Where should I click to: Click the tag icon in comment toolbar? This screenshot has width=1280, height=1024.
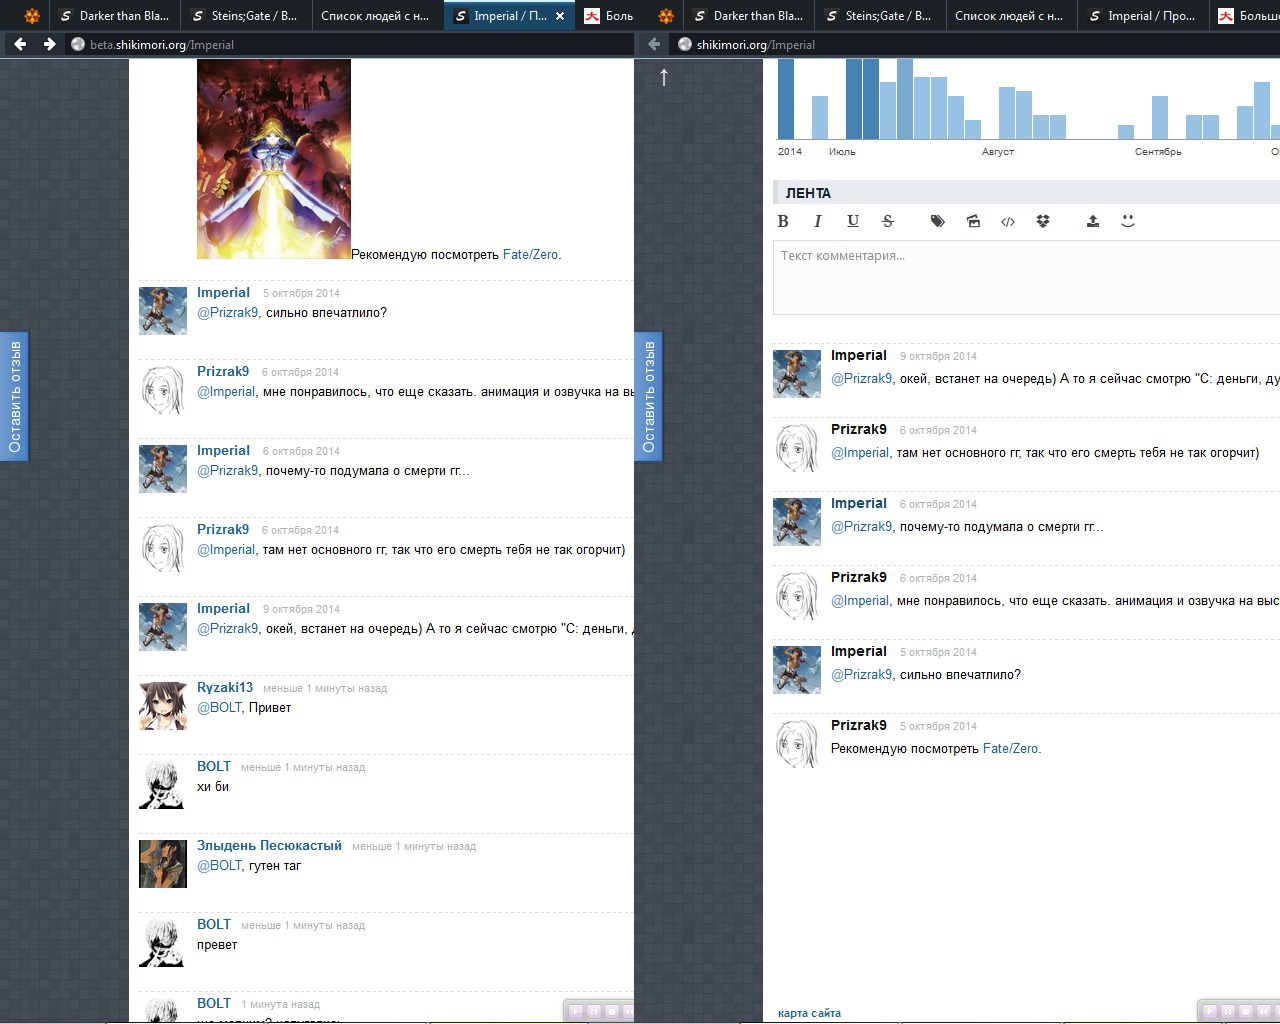tap(937, 221)
